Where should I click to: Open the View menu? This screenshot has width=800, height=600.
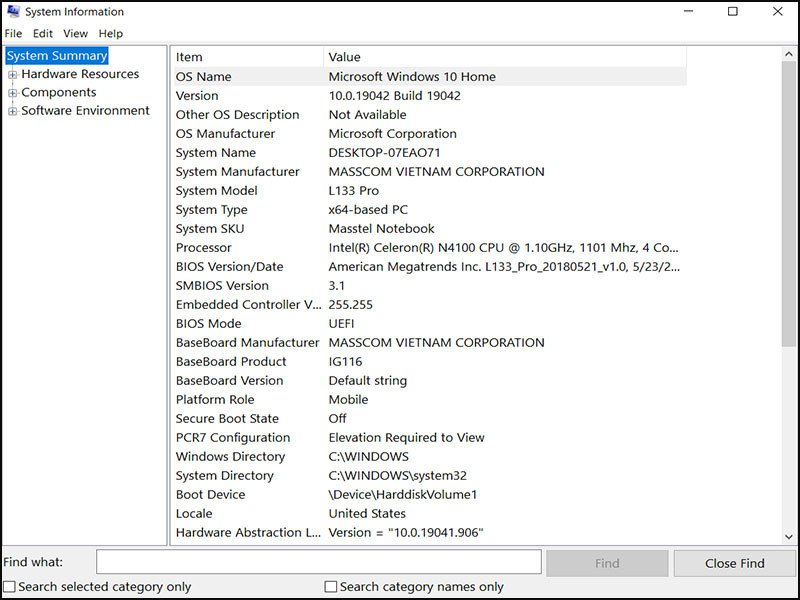tap(75, 33)
